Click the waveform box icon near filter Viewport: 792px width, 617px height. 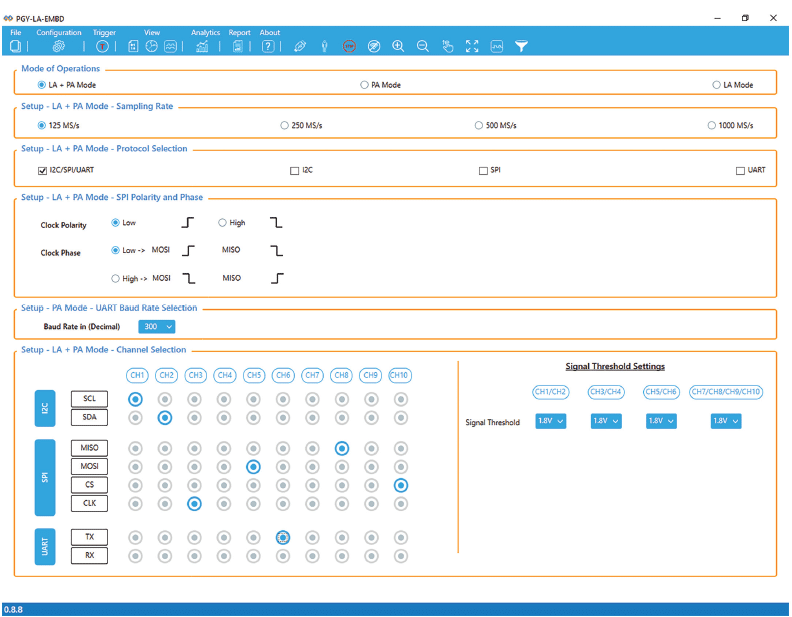(497, 46)
